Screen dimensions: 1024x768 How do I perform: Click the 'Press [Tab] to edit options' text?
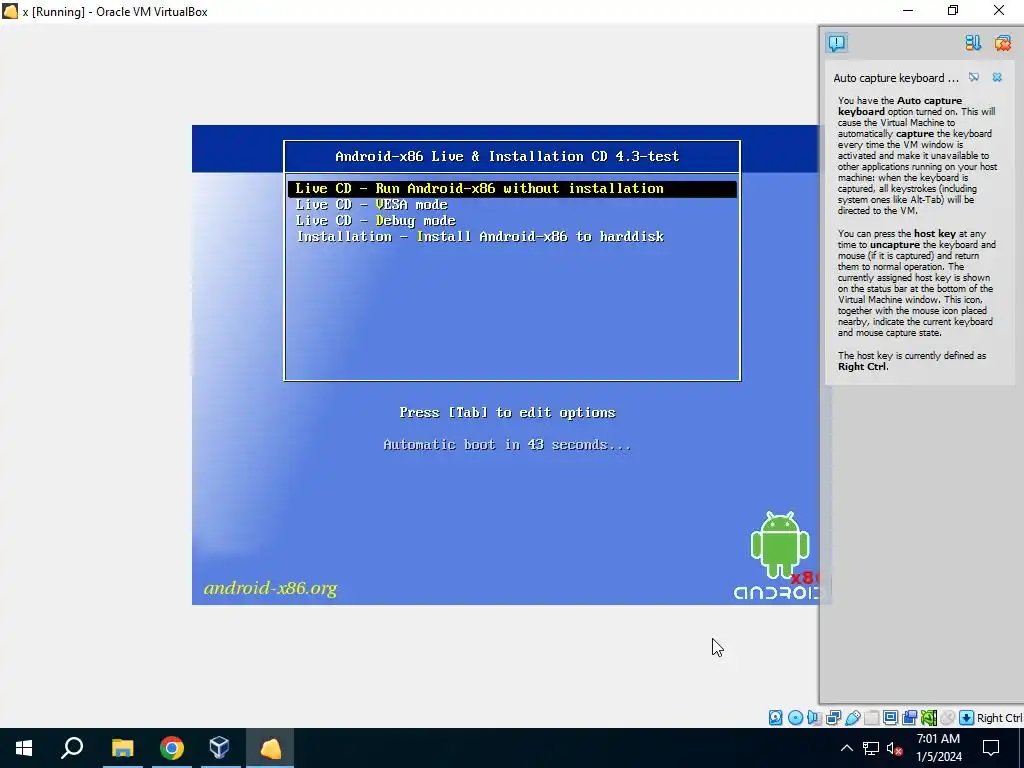507,413
